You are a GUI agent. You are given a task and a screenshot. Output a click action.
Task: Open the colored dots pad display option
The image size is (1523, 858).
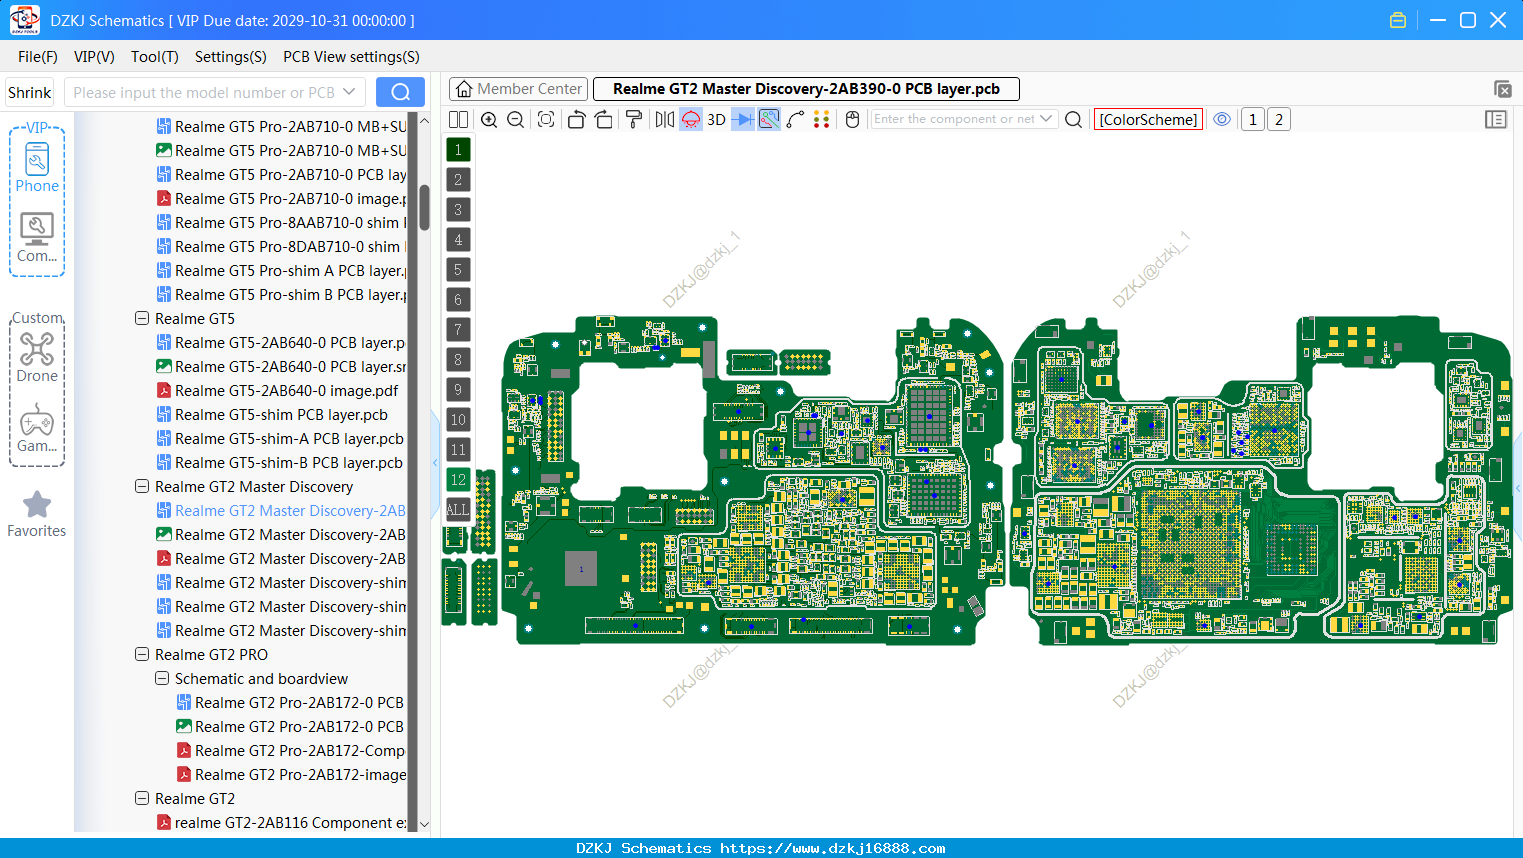coord(822,119)
